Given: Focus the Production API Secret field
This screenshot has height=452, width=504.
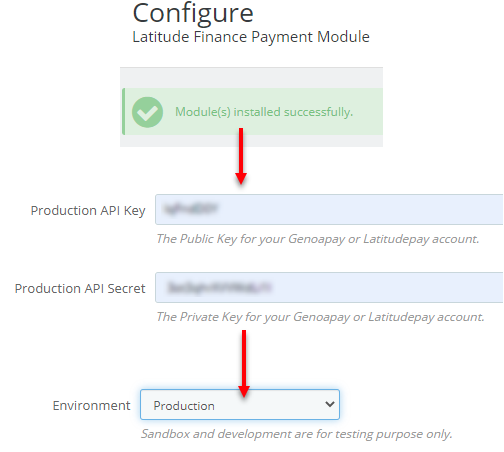Looking at the screenshot, I should click(329, 287).
